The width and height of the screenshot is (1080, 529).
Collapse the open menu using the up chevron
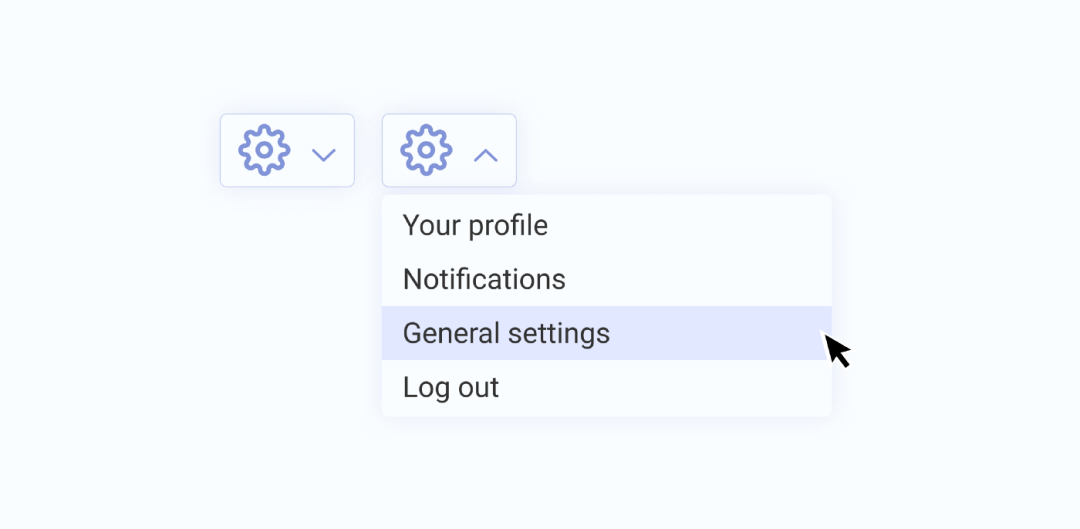click(x=485, y=155)
